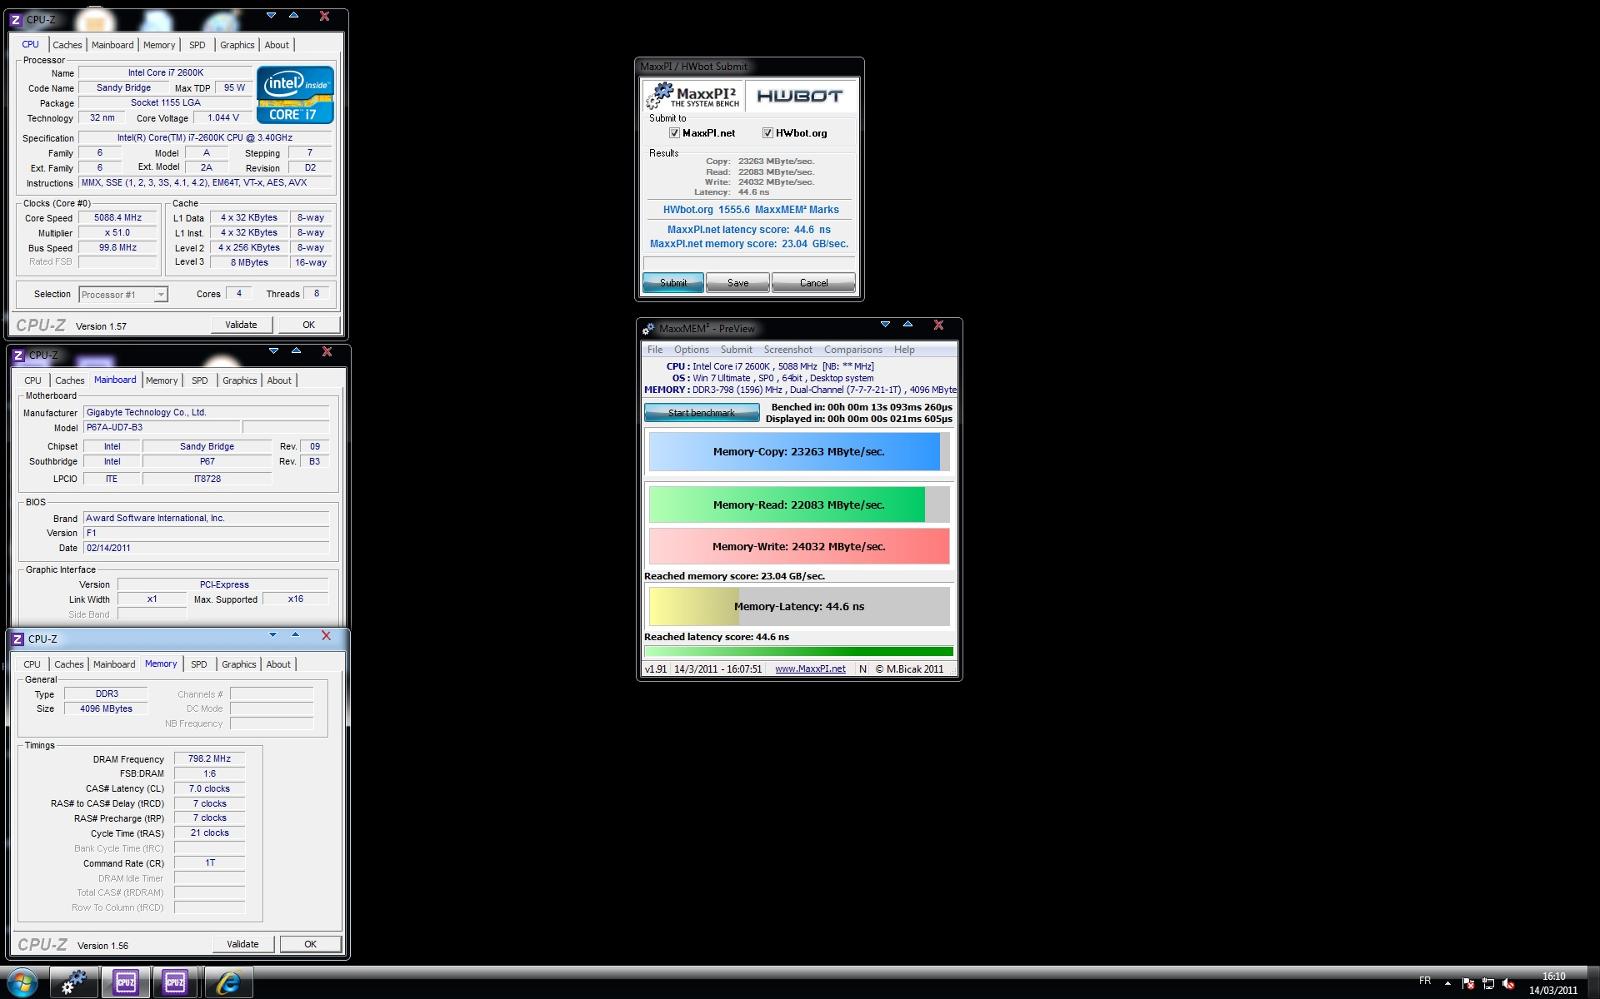The width and height of the screenshot is (1600, 999).
Task: Toggle the MaxxPI.net submit checkbox
Action: (674, 132)
